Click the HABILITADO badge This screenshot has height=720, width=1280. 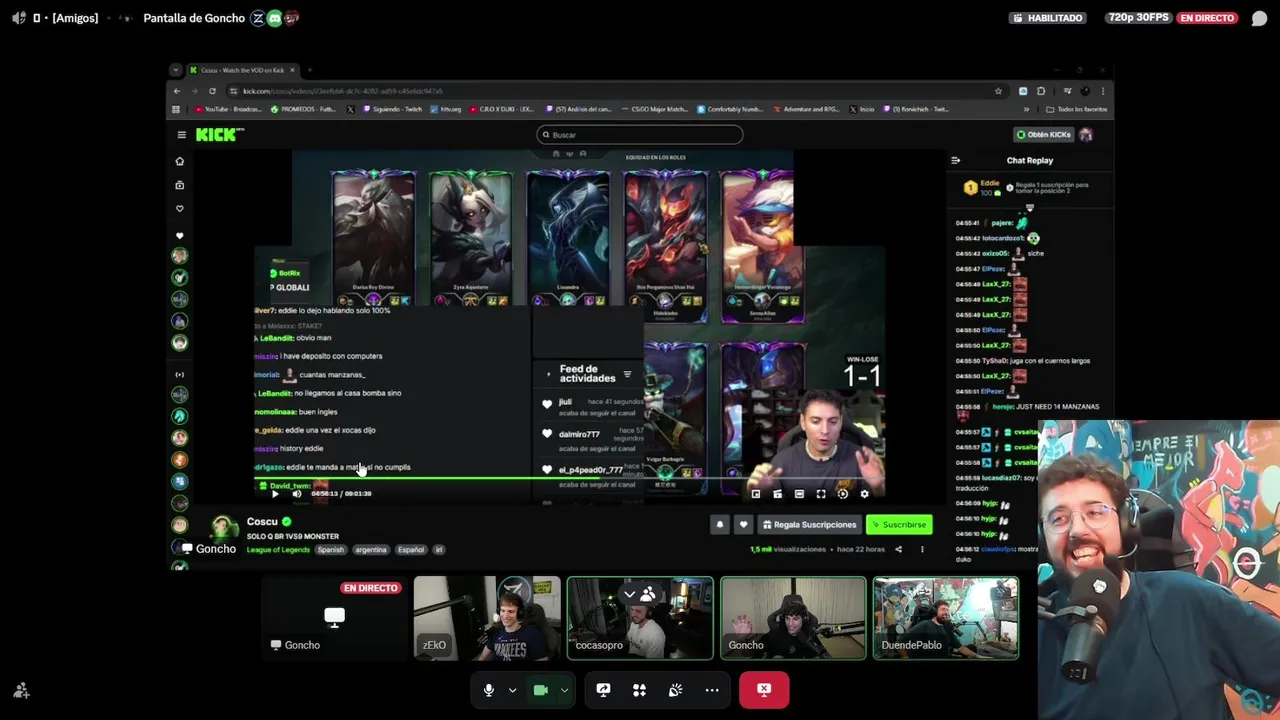[1048, 18]
